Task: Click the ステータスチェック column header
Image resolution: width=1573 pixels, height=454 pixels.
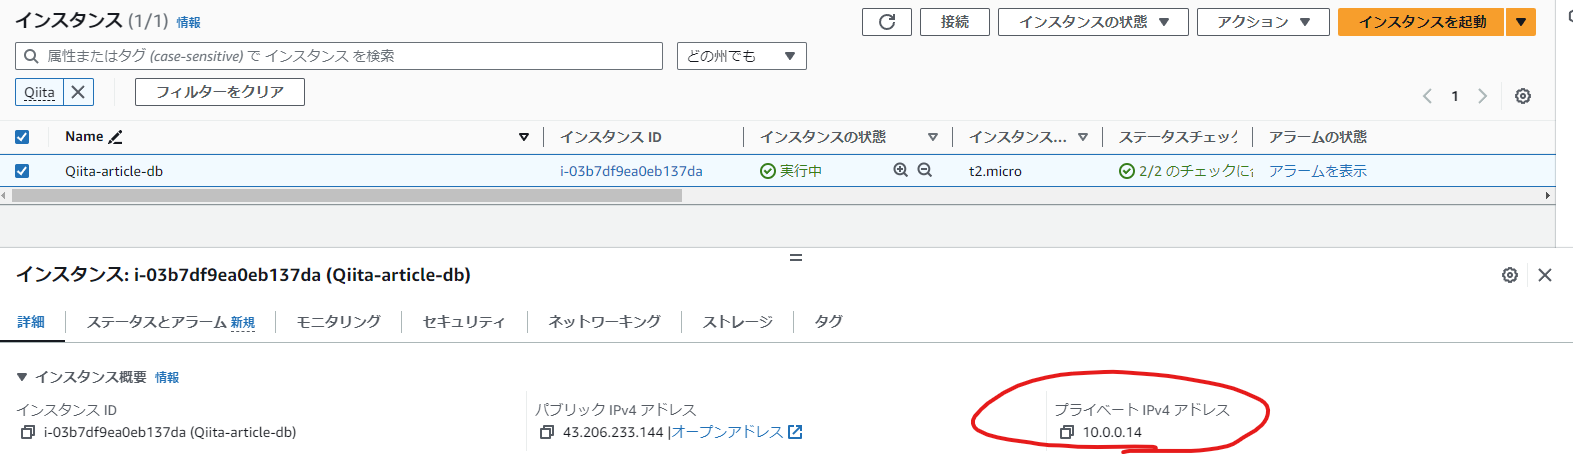Action: 1179,137
